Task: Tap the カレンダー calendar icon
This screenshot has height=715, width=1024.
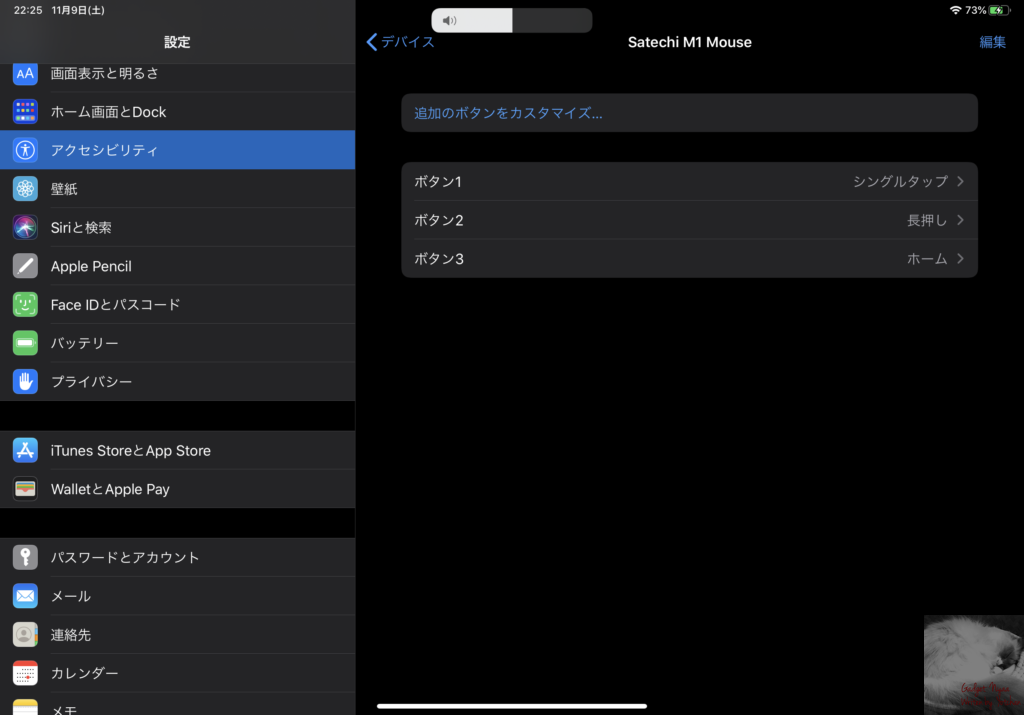Action: (25, 673)
